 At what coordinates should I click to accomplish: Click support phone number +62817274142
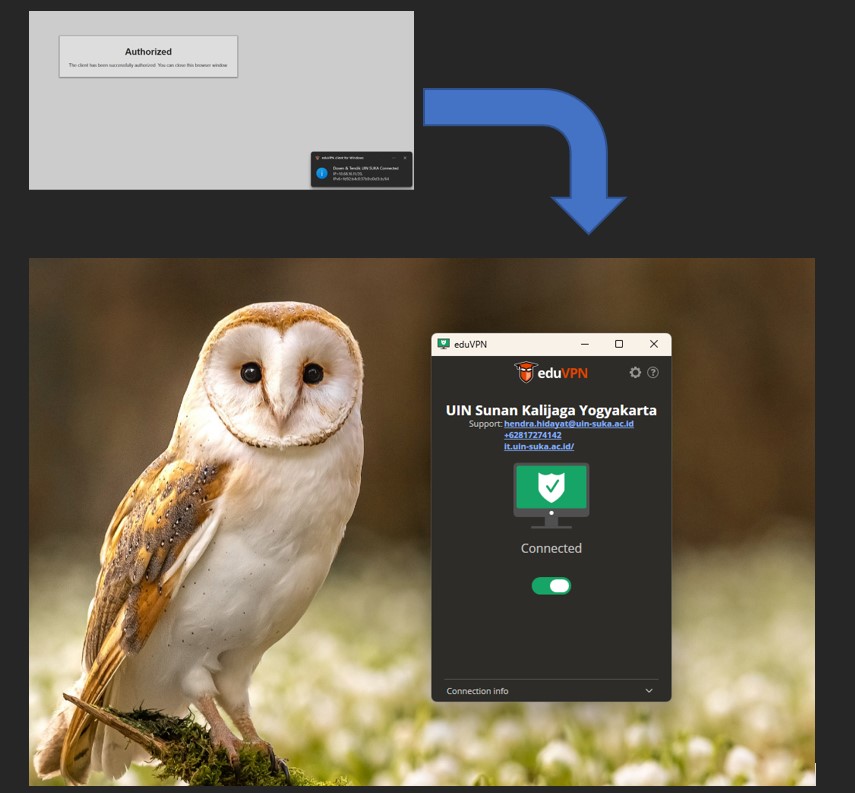[533, 435]
